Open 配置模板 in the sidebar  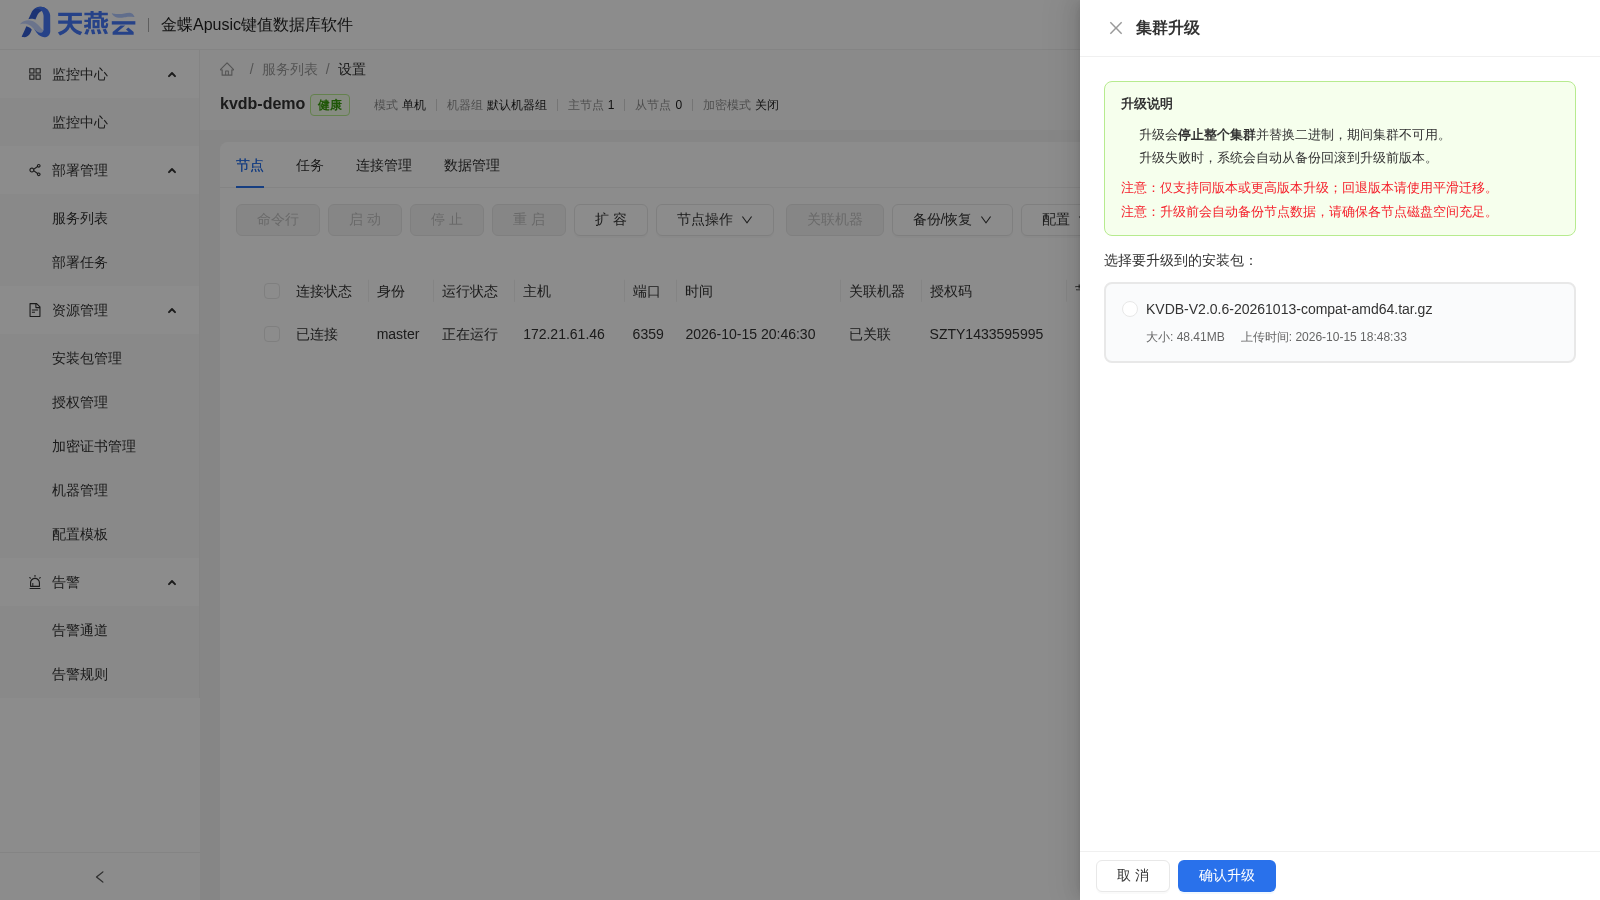click(x=80, y=534)
